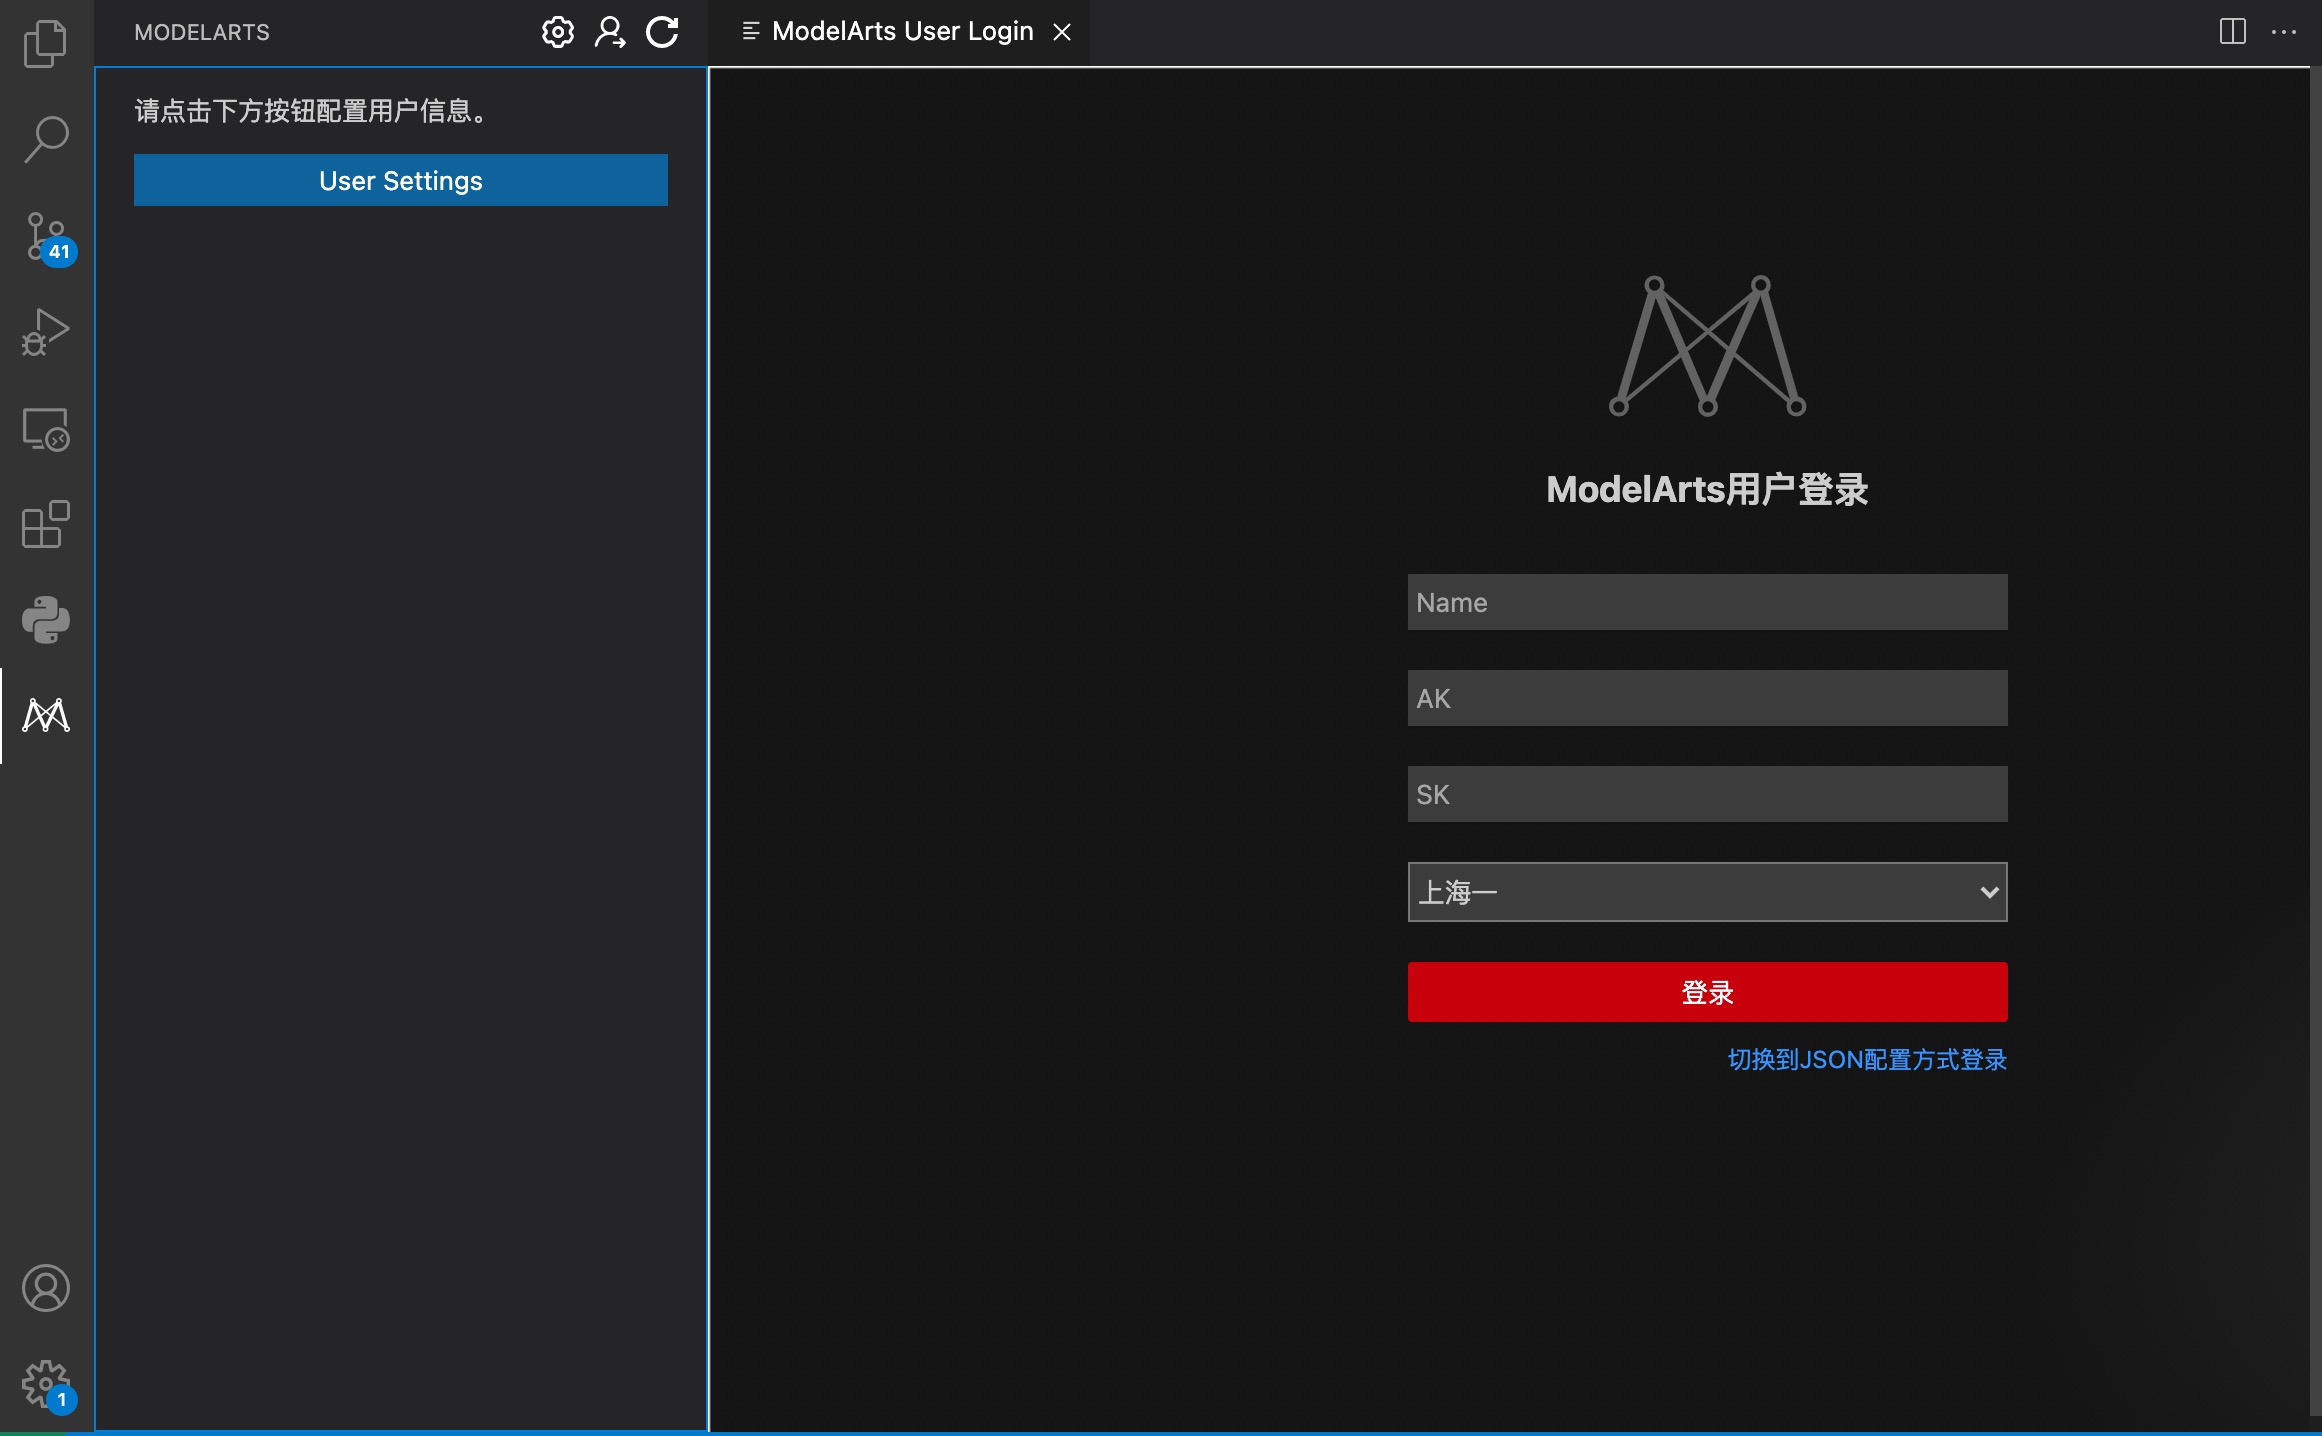Open Source Control with 41 badge
This screenshot has height=1436, width=2322.
(x=45, y=236)
